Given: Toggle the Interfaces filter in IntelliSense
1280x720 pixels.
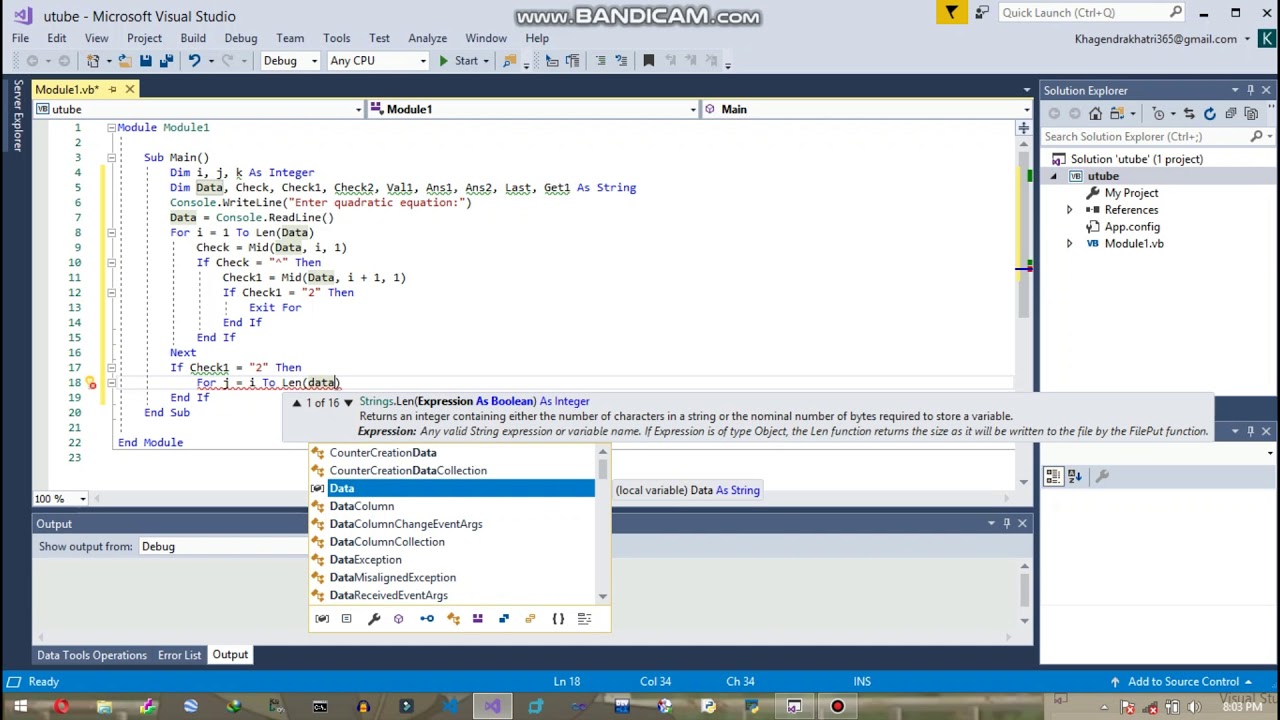Looking at the screenshot, I should click(427, 619).
